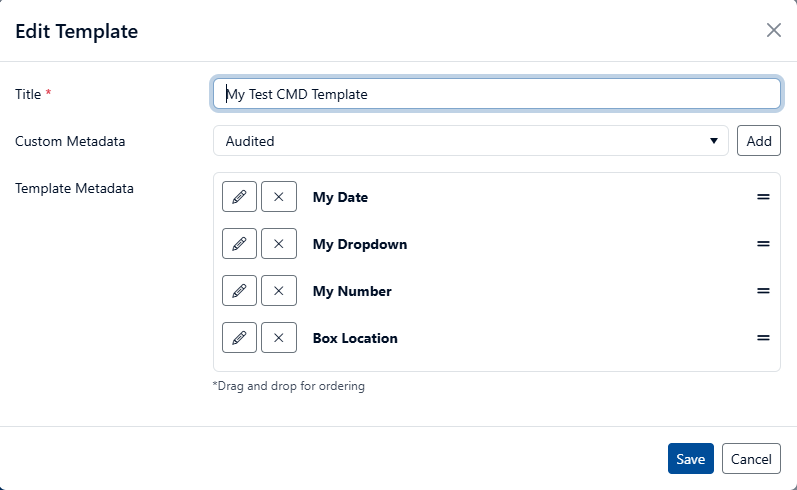This screenshot has height=490, width=797.
Task: Delete Box Location from the template
Action: point(279,338)
